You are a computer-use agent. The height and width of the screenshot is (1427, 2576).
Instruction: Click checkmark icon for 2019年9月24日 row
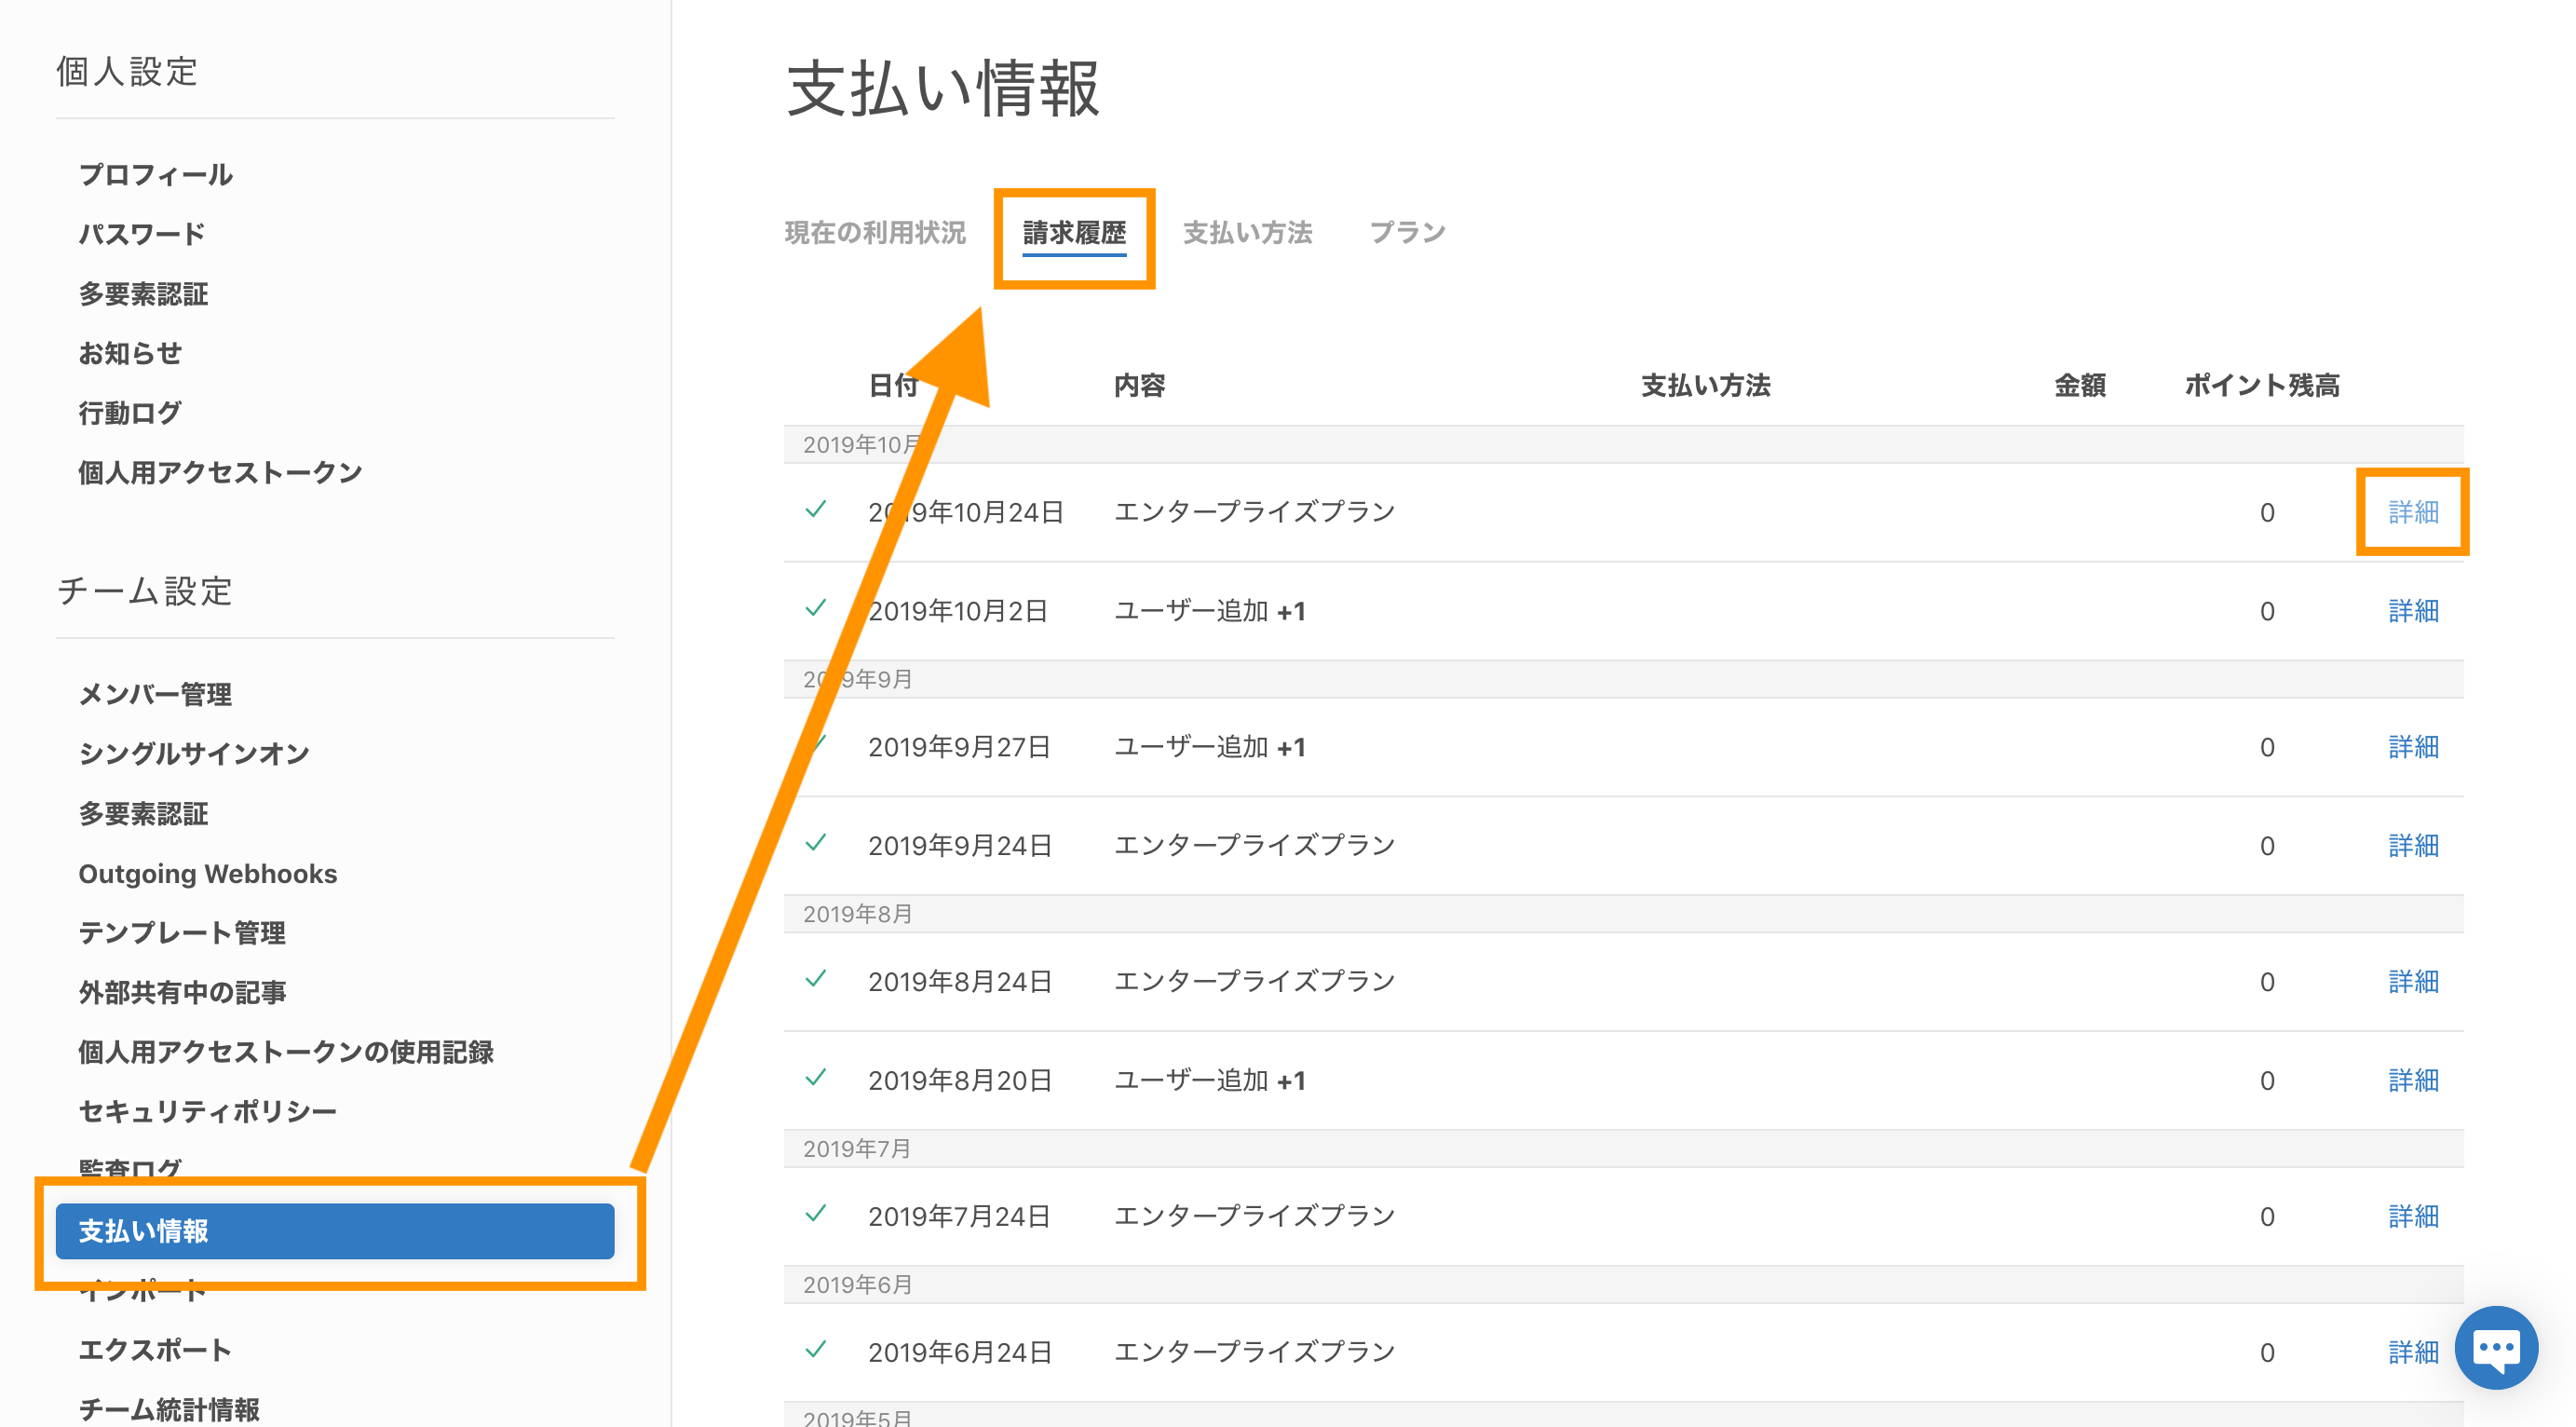click(x=815, y=843)
